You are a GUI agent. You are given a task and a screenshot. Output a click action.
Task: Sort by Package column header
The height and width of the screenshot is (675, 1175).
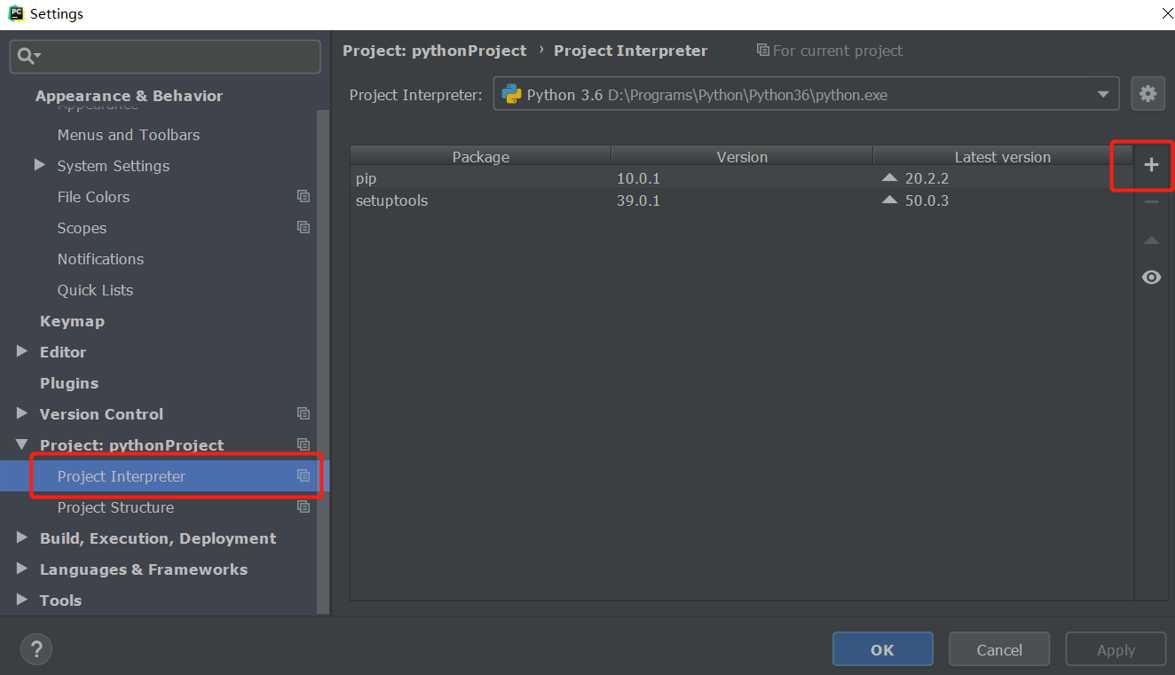pos(480,157)
